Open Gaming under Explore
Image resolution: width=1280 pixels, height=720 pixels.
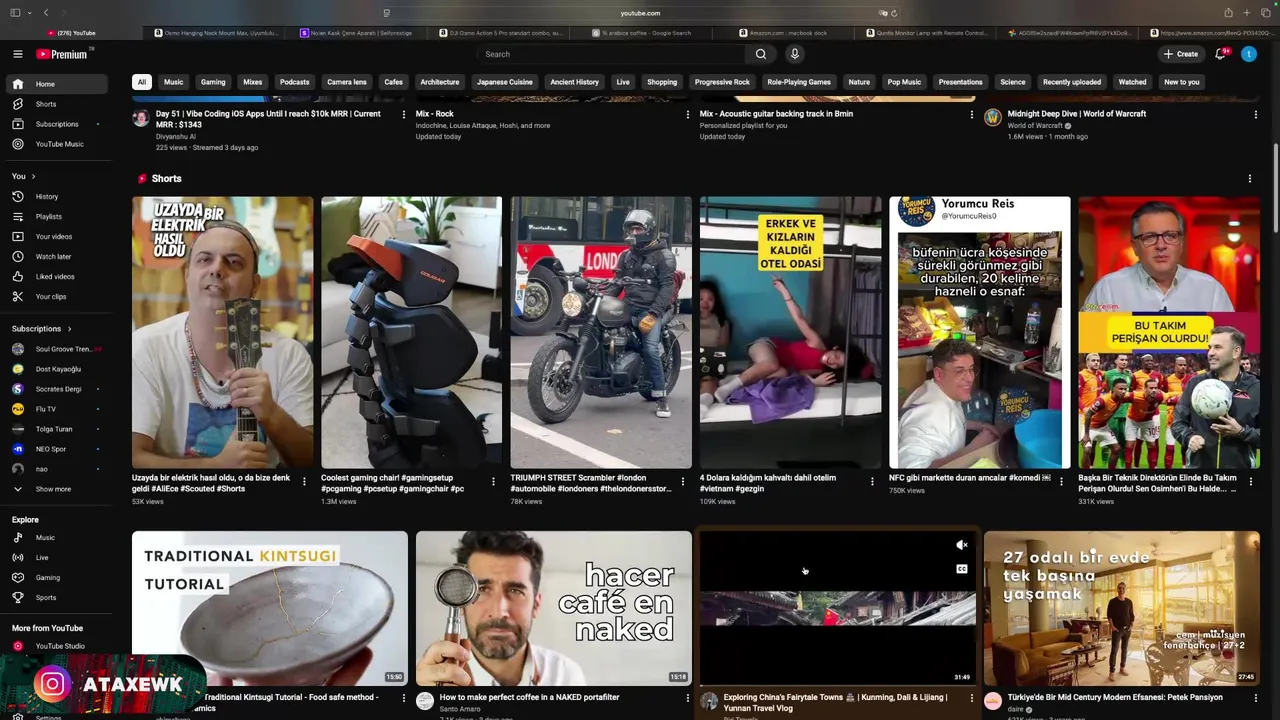click(57, 577)
